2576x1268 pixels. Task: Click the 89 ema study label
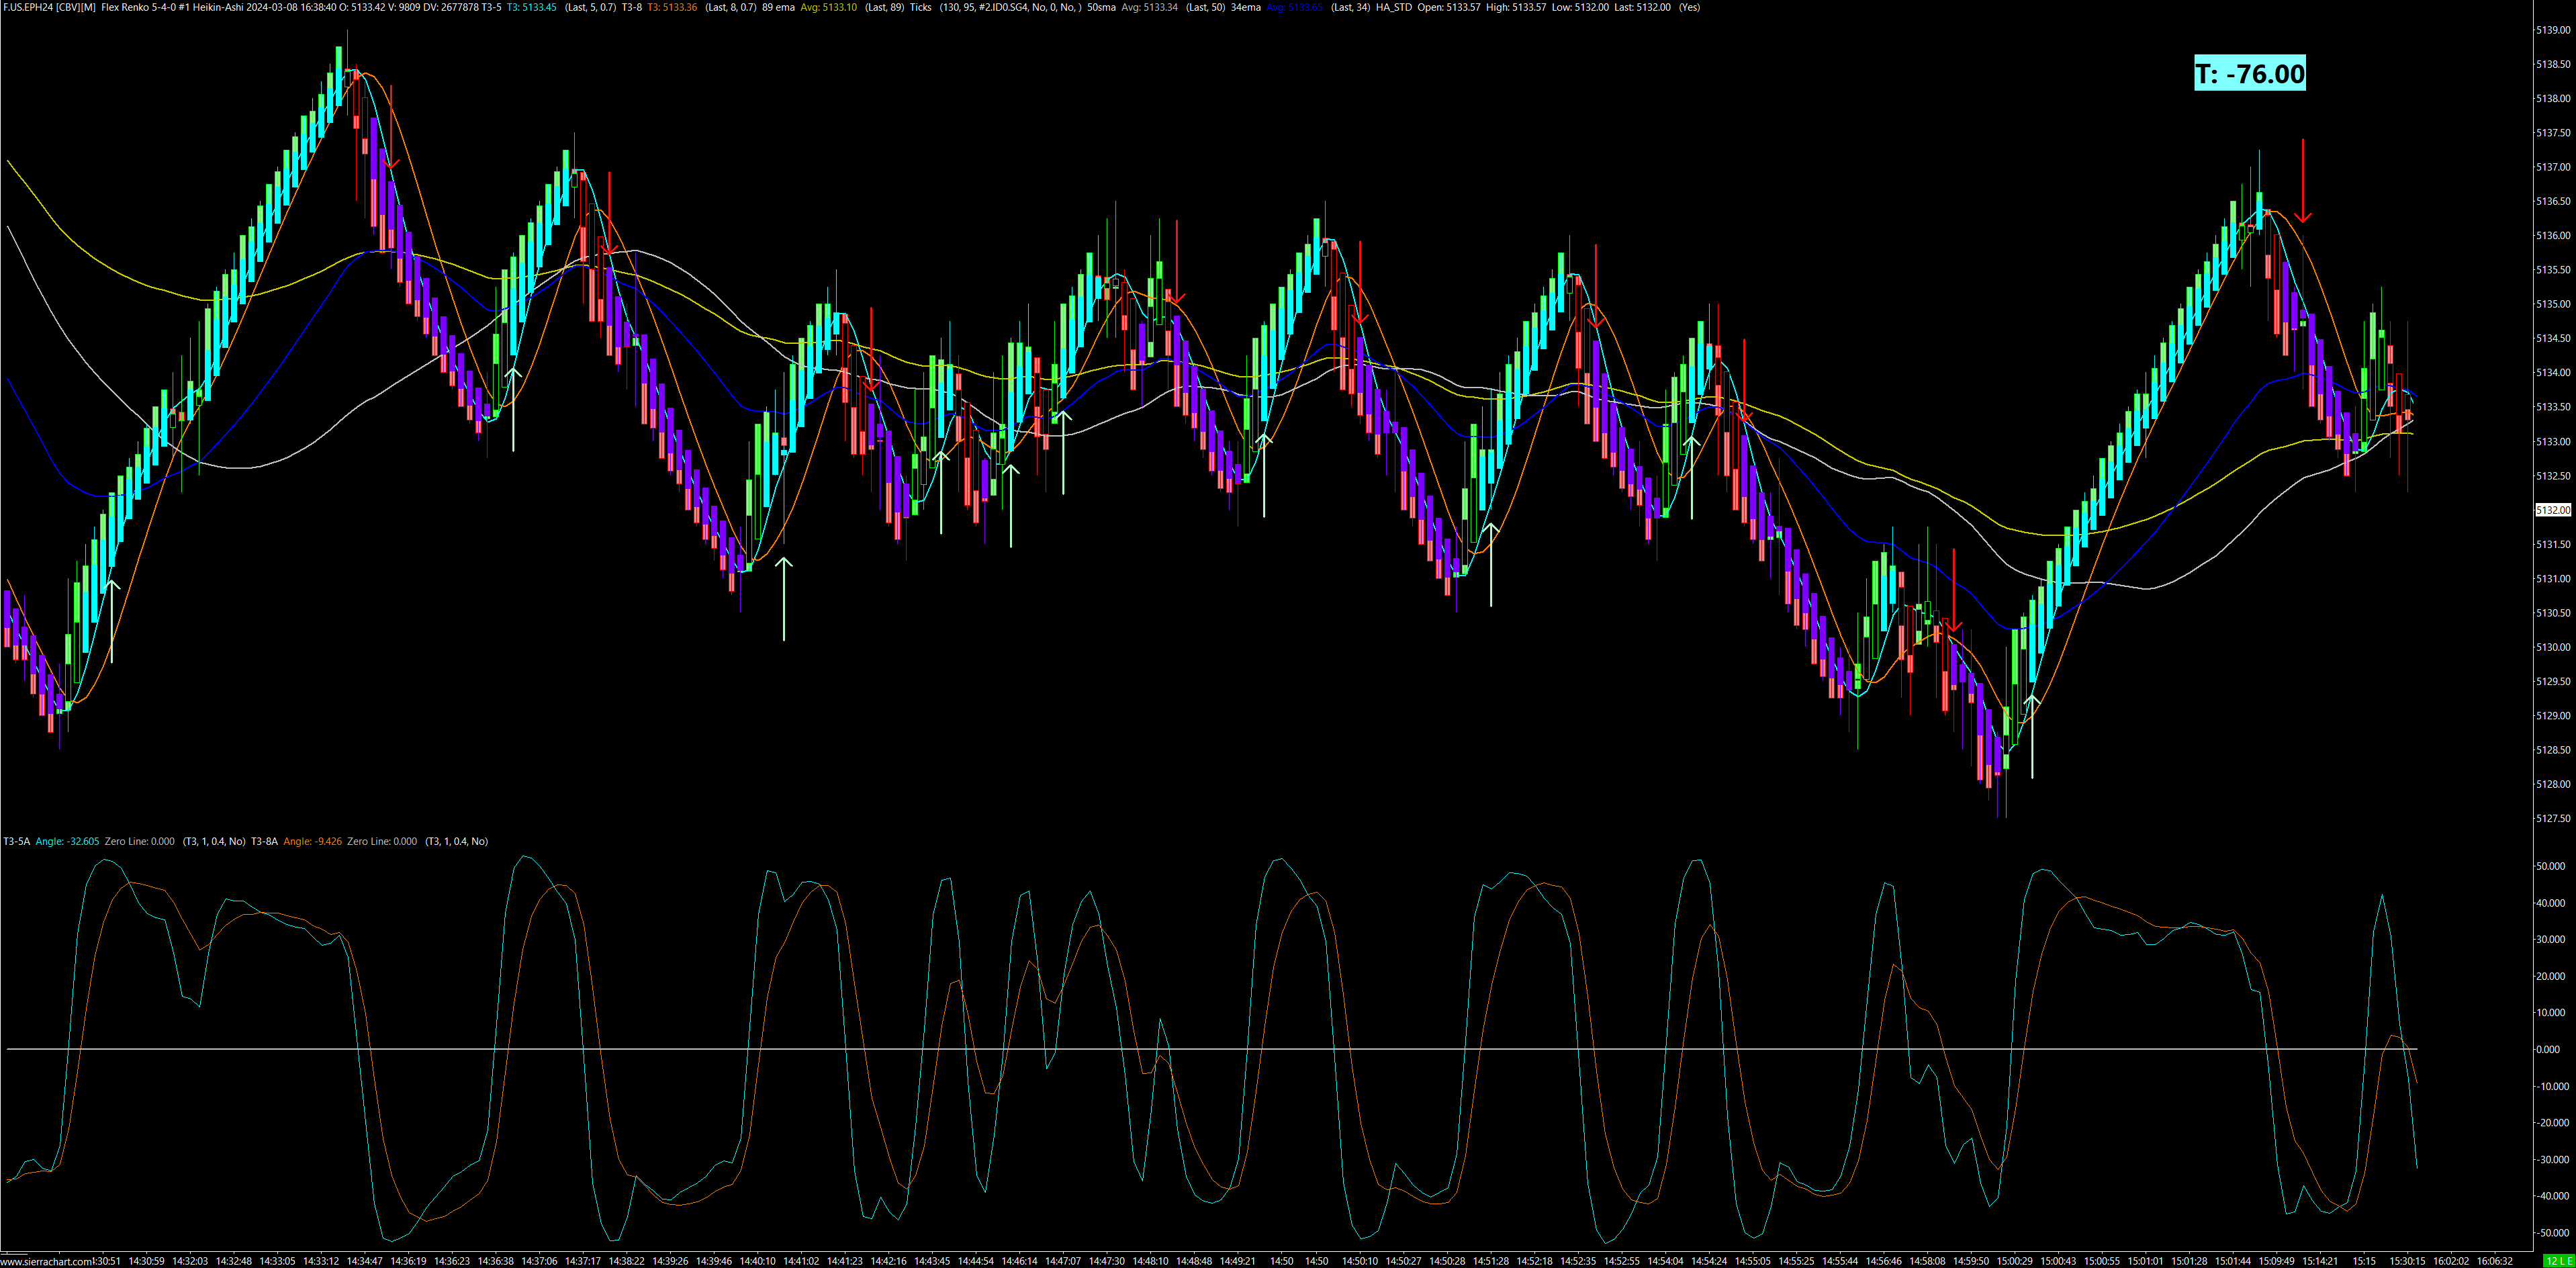(778, 7)
